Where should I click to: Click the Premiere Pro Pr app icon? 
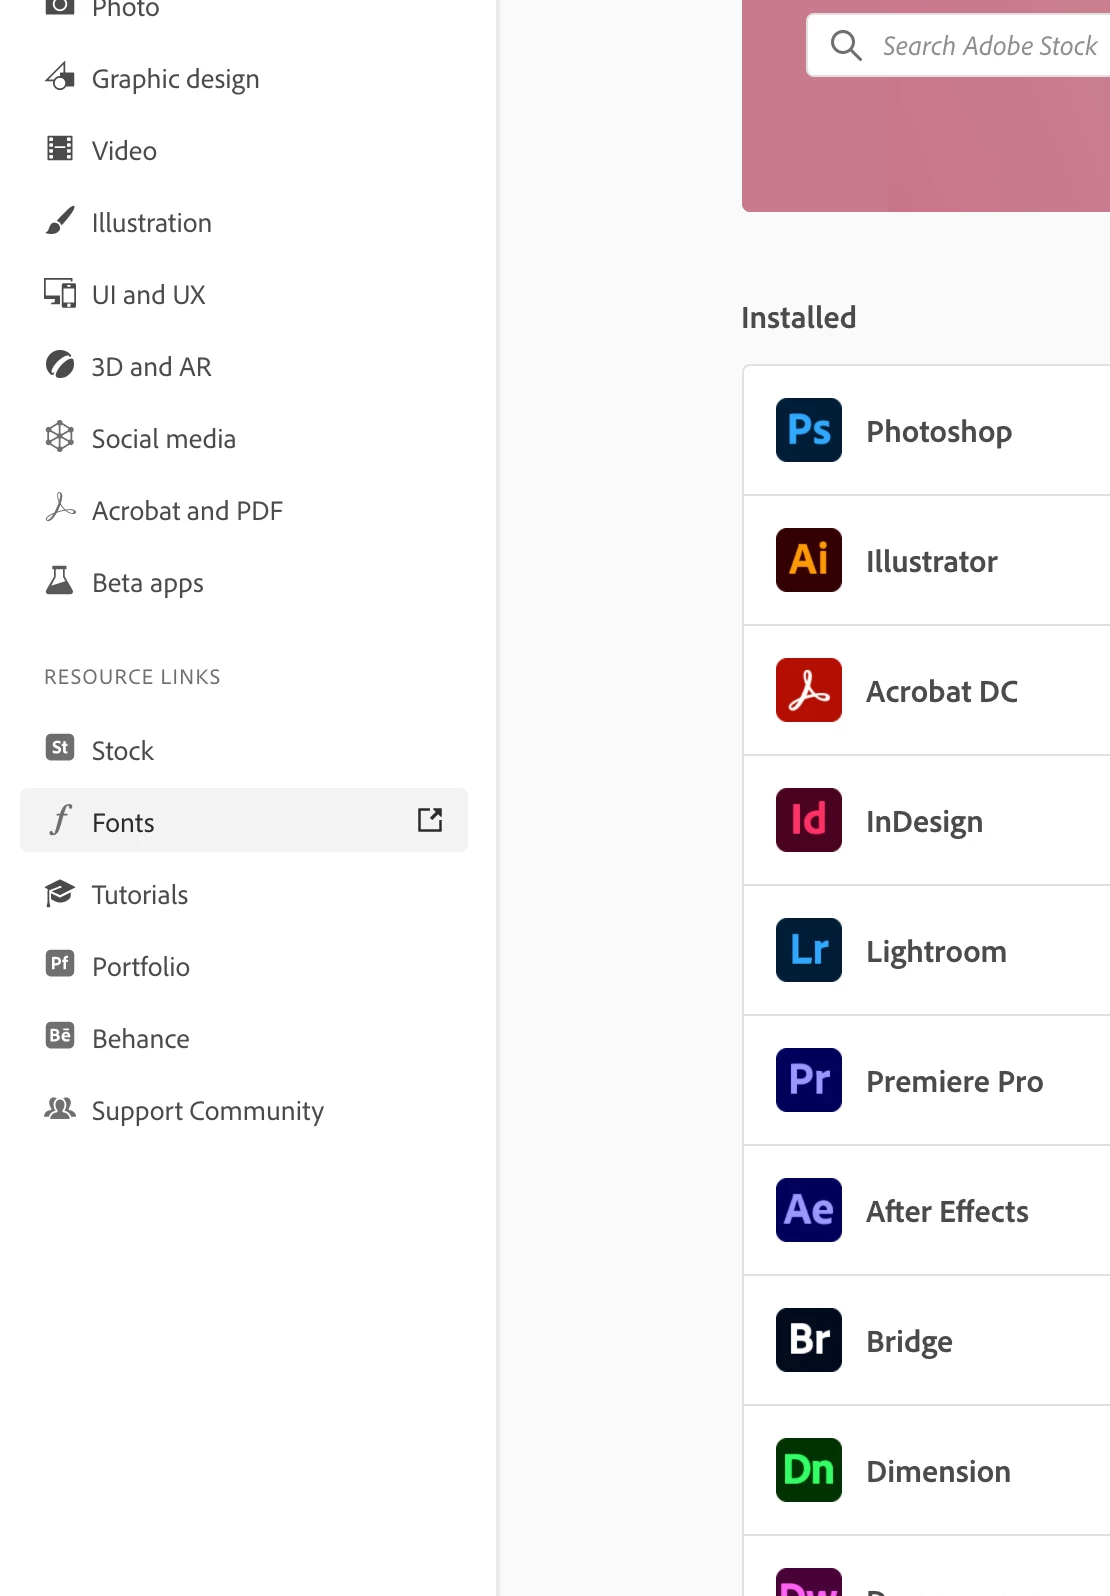(808, 1080)
